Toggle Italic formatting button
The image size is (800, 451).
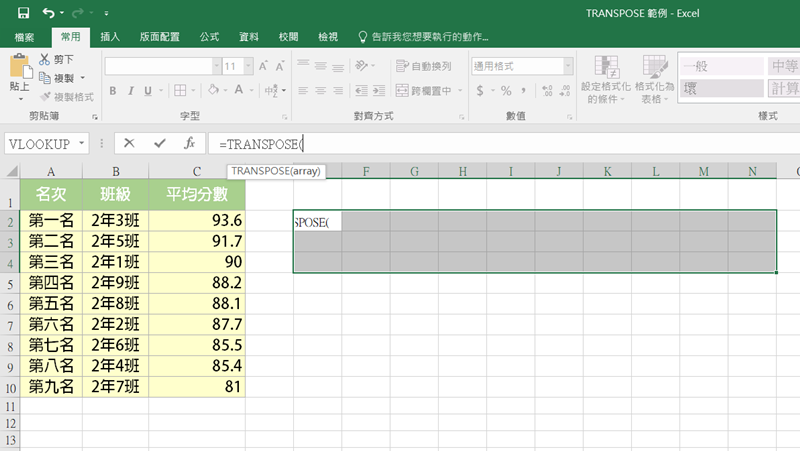131,91
